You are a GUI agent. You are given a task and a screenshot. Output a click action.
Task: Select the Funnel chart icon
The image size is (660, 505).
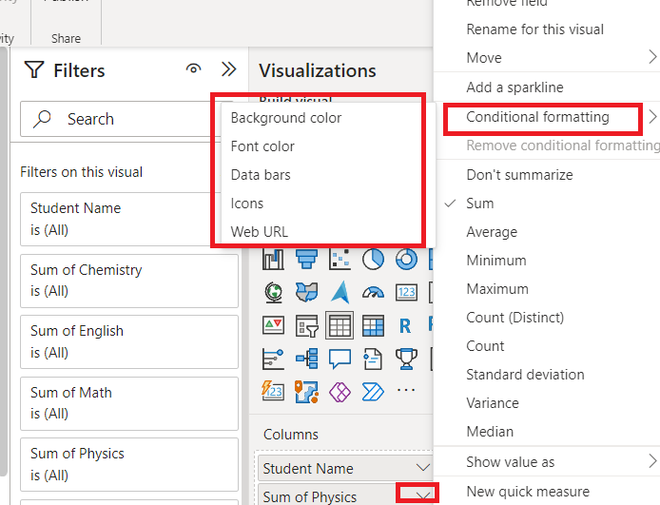[x=306, y=258]
